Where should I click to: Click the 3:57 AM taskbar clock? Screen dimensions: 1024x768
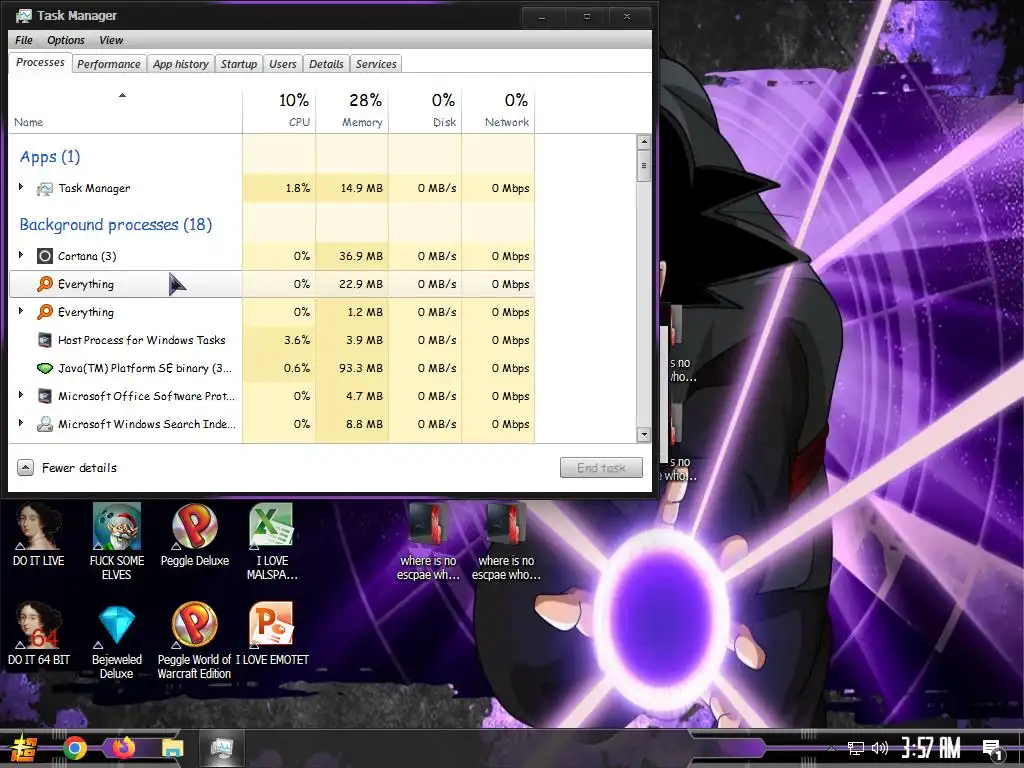click(932, 748)
